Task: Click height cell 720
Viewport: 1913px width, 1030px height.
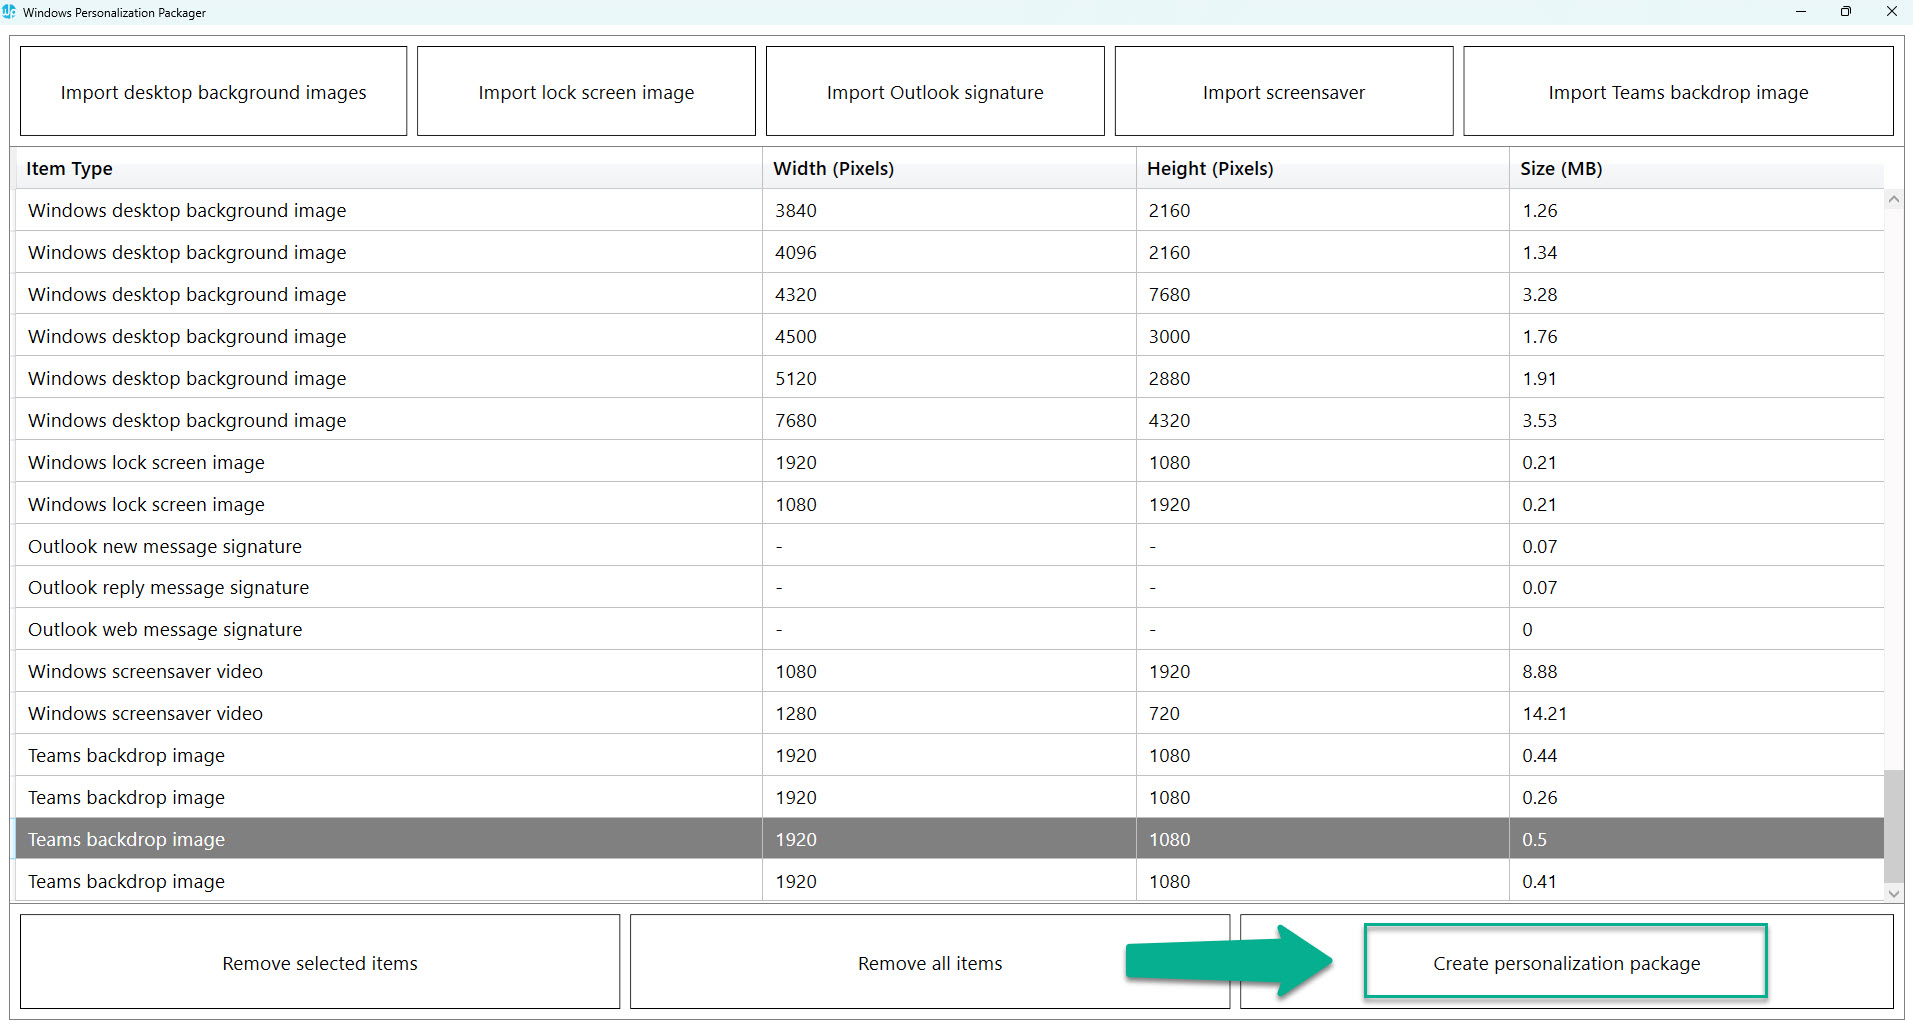Action: (1322, 713)
